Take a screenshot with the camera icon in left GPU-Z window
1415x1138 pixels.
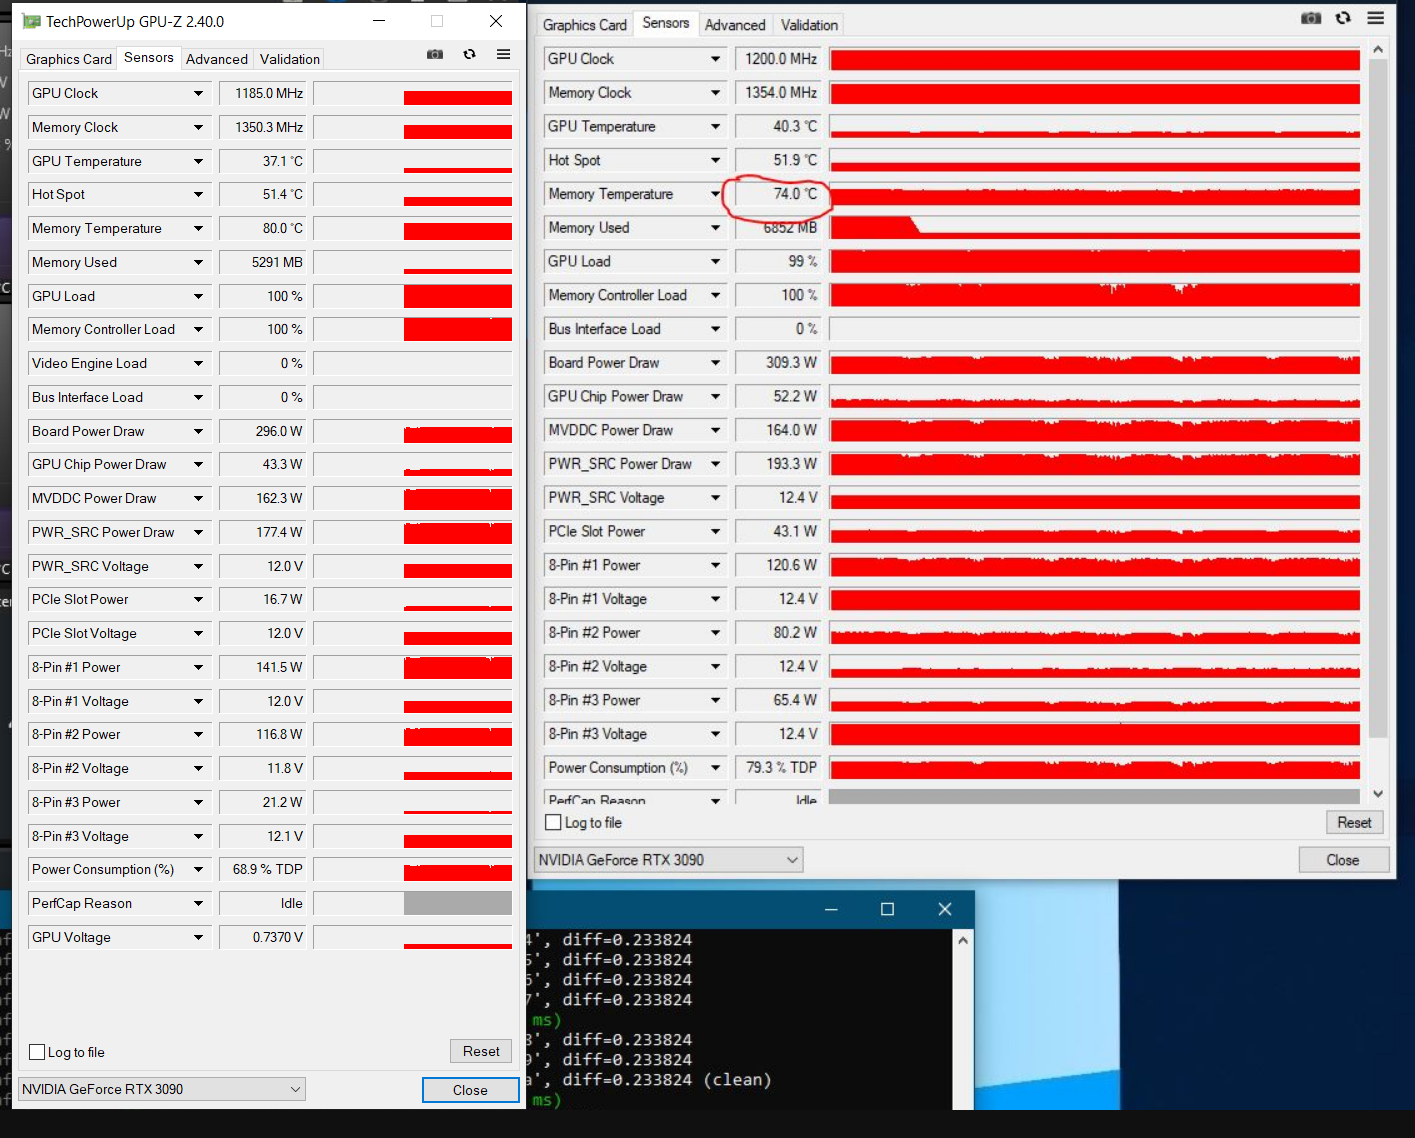[x=435, y=54]
